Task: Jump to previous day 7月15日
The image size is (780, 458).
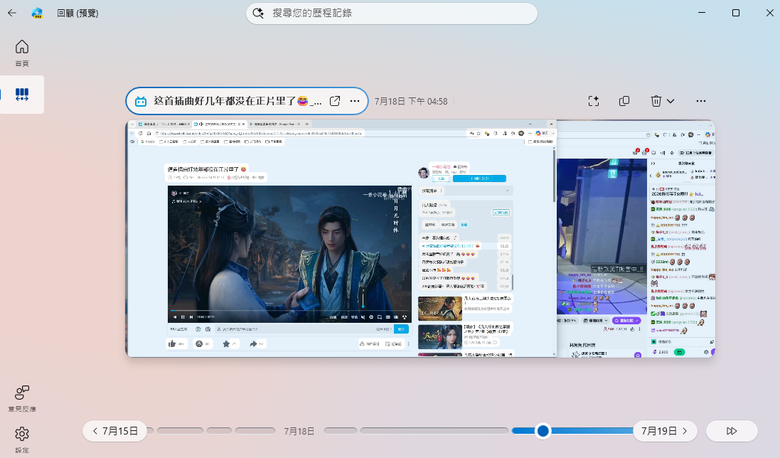Action: (115, 431)
